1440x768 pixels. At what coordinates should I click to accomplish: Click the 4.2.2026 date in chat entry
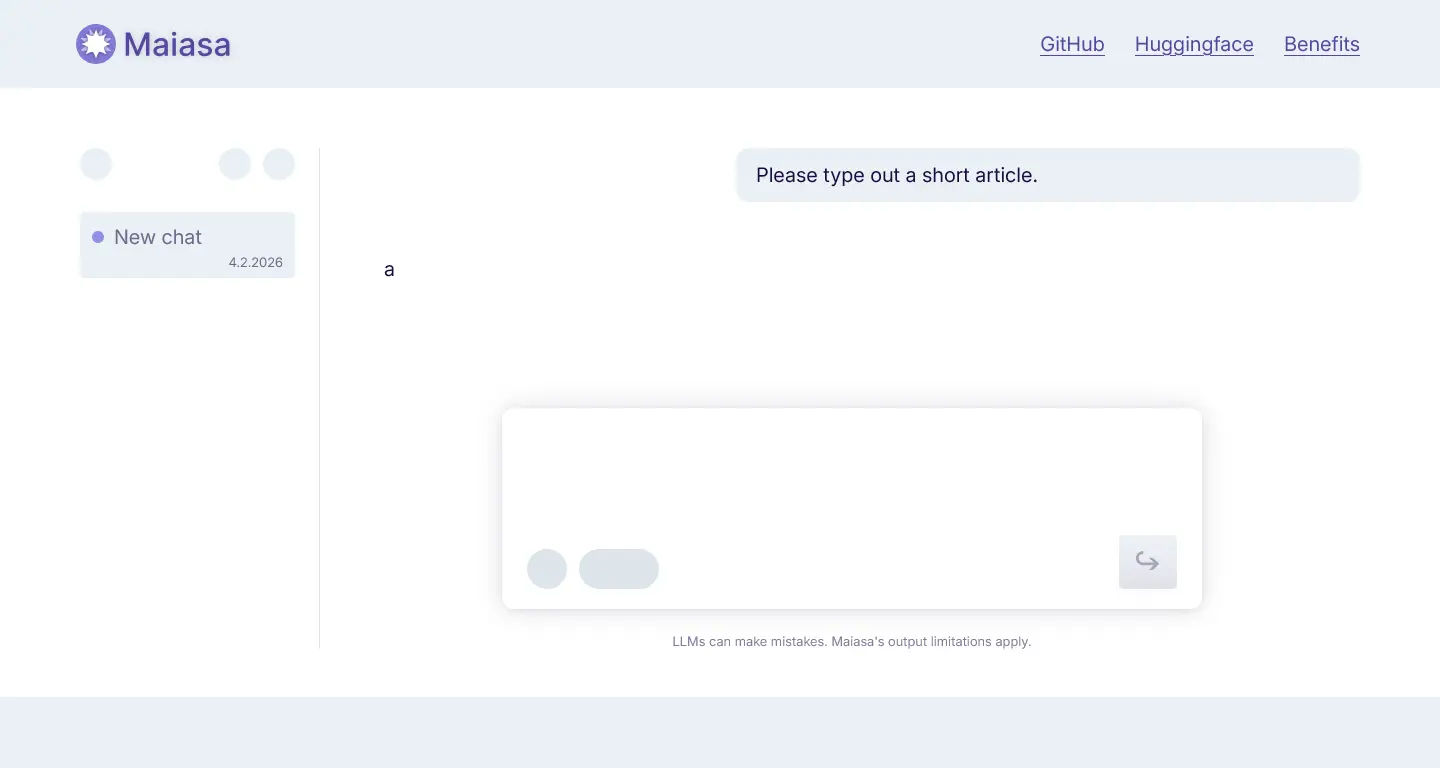[x=255, y=263]
